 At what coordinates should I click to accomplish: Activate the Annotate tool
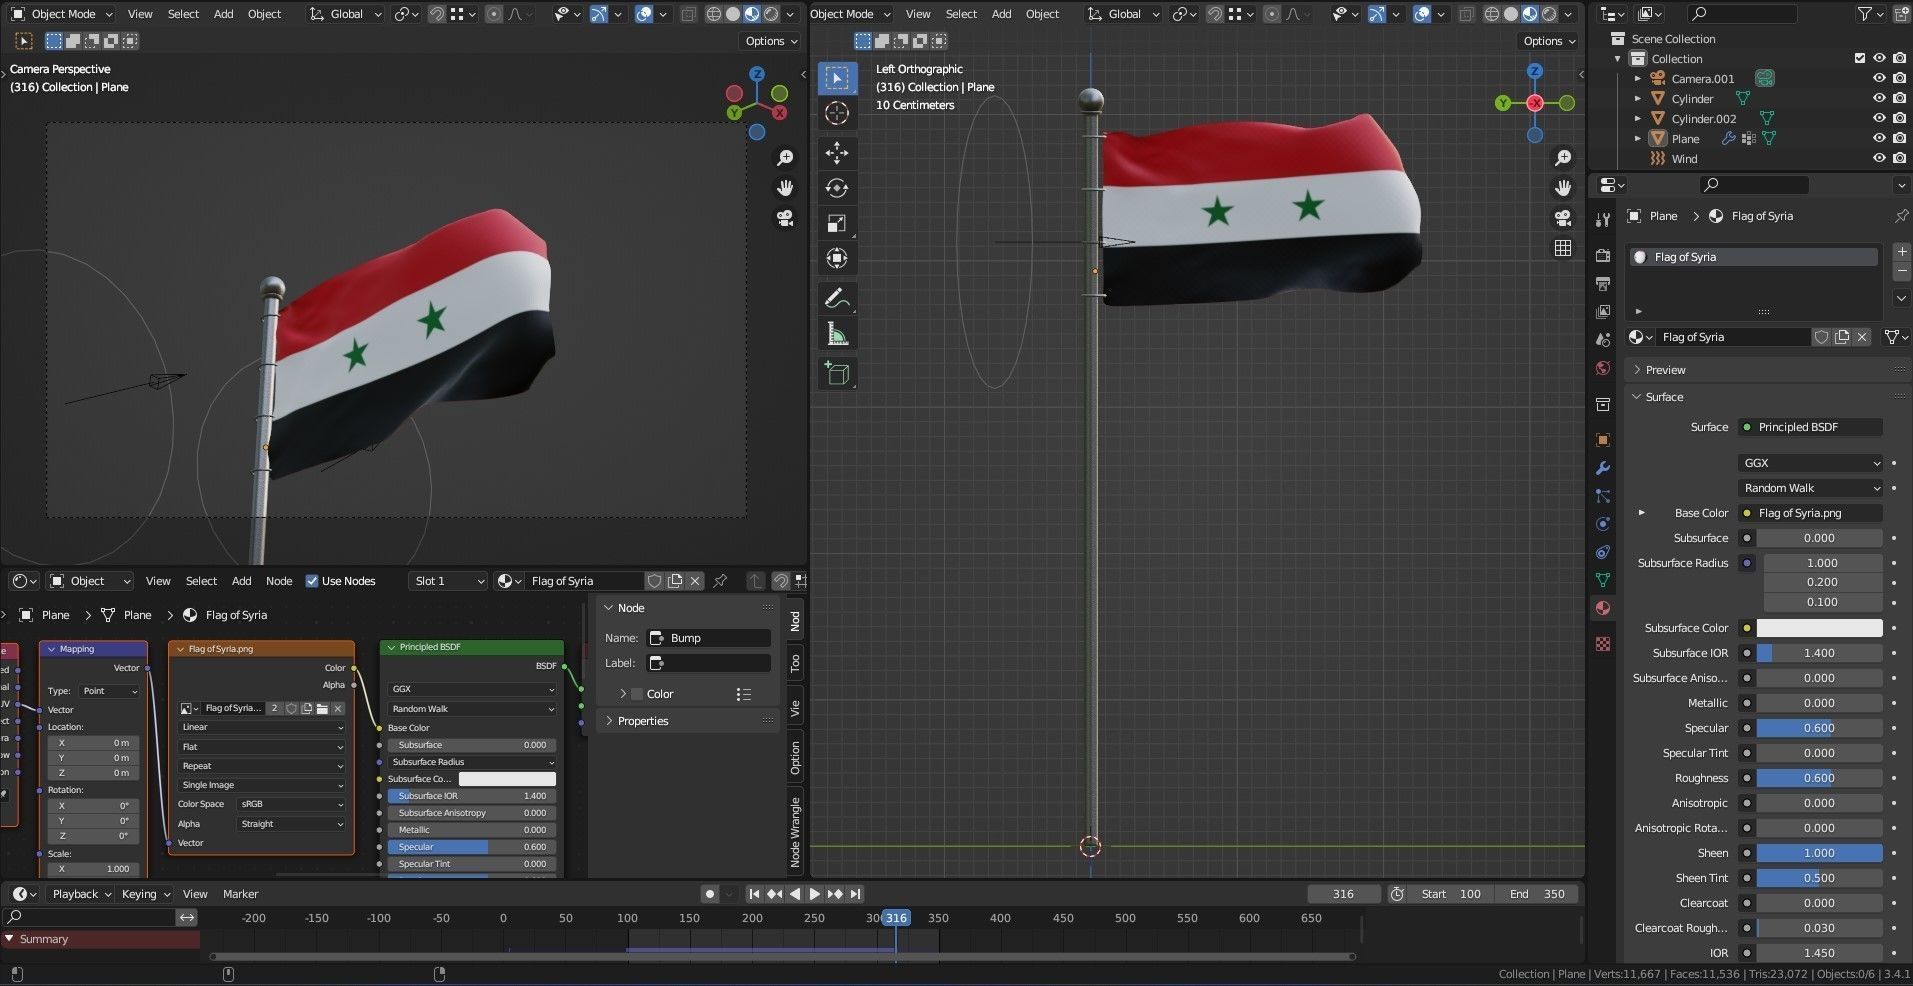837,297
